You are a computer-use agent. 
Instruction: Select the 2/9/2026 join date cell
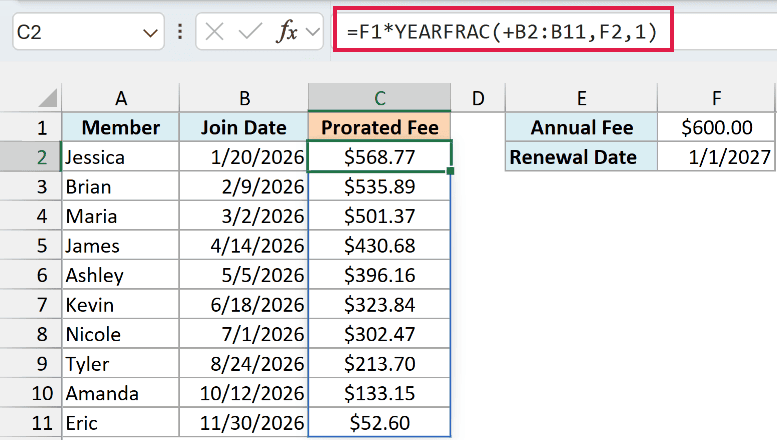click(x=244, y=186)
